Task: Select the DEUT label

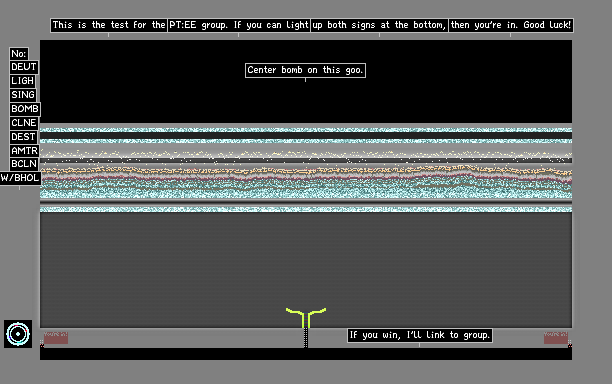Action: [24, 67]
